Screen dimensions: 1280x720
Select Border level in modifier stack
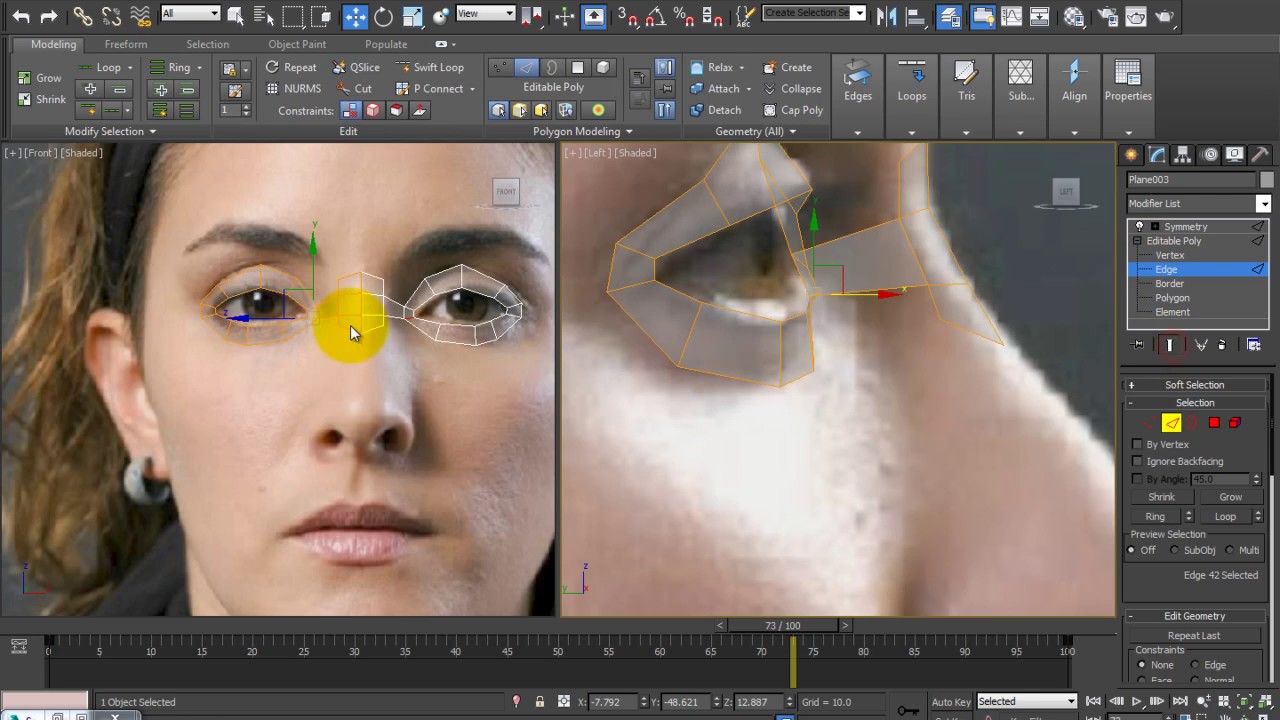click(1169, 284)
